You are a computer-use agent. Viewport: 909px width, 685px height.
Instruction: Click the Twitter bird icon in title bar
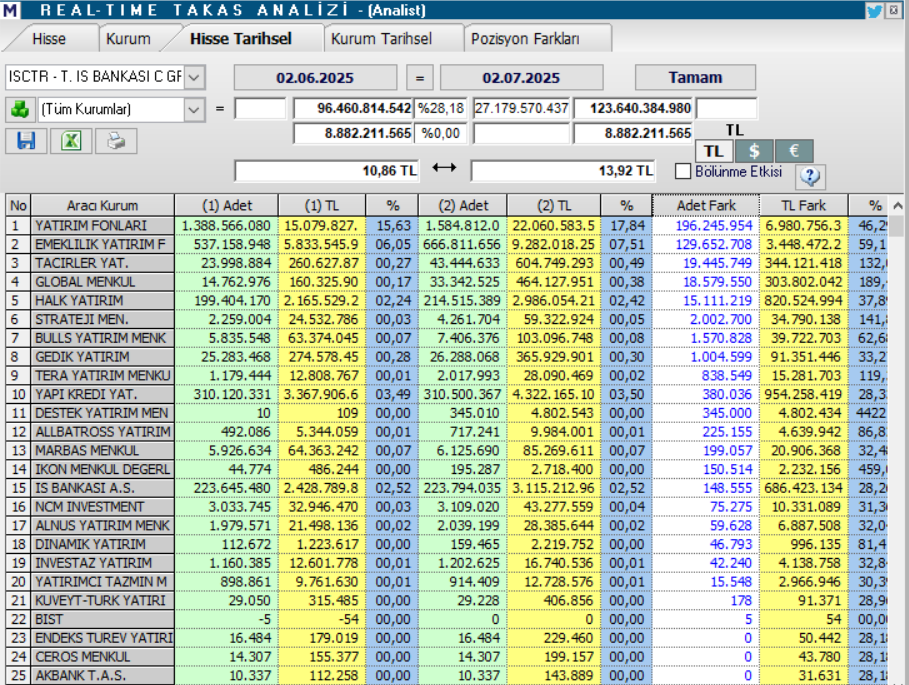[x=874, y=10]
